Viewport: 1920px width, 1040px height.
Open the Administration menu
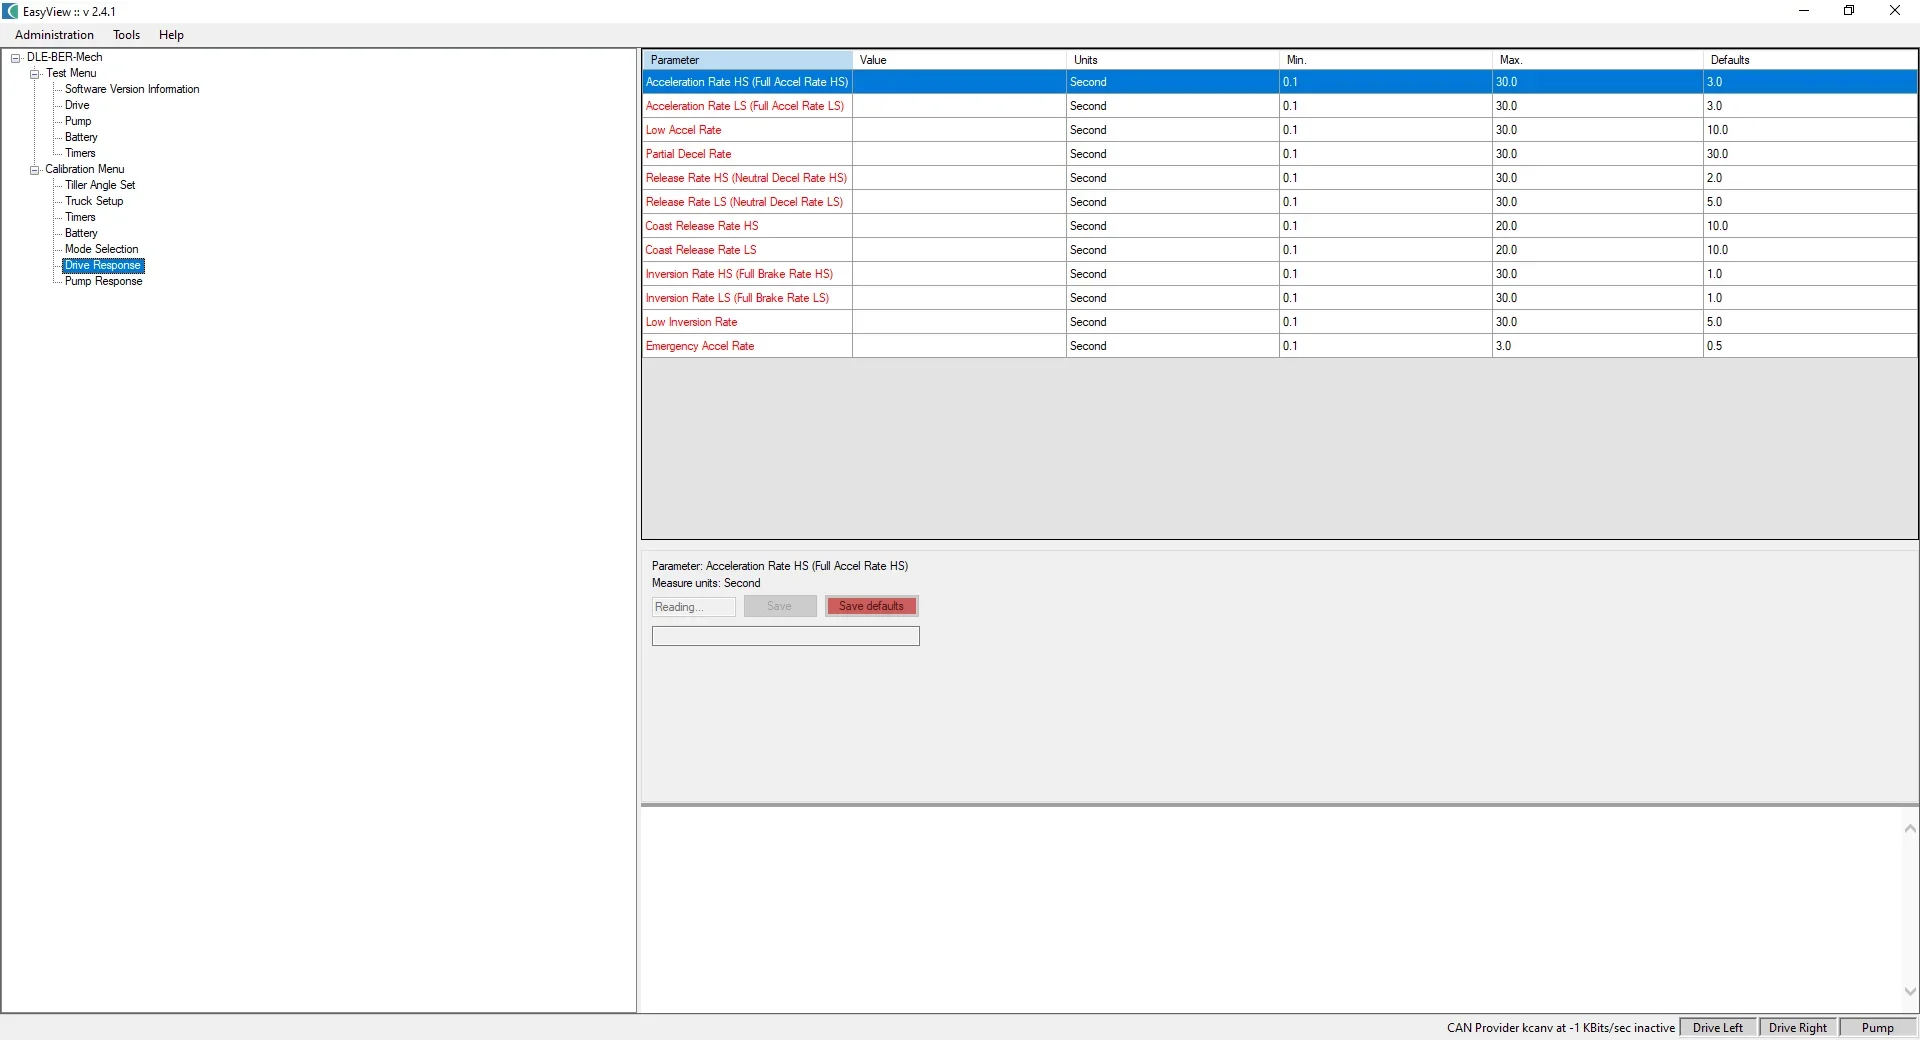pos(54,35)
